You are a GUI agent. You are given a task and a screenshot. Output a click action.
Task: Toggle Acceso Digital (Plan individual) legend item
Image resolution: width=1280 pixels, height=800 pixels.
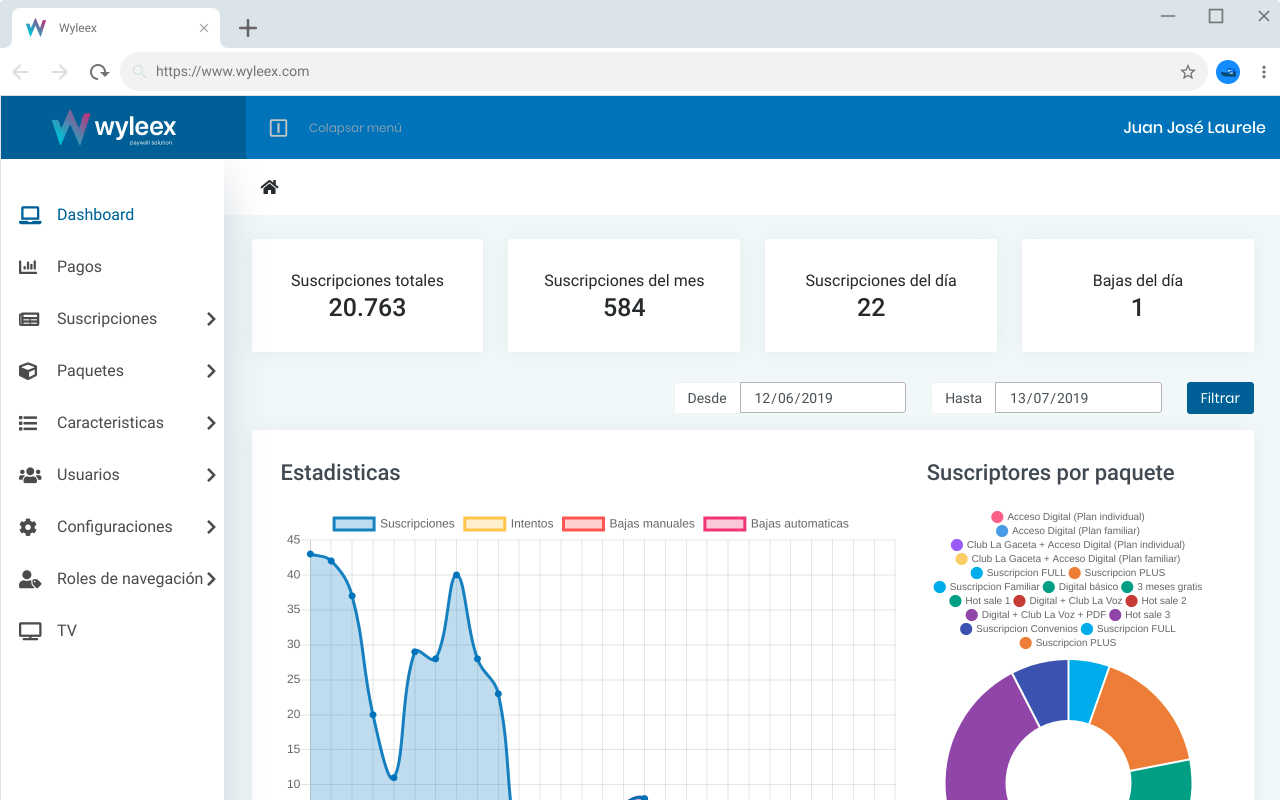coord(1067,517)
